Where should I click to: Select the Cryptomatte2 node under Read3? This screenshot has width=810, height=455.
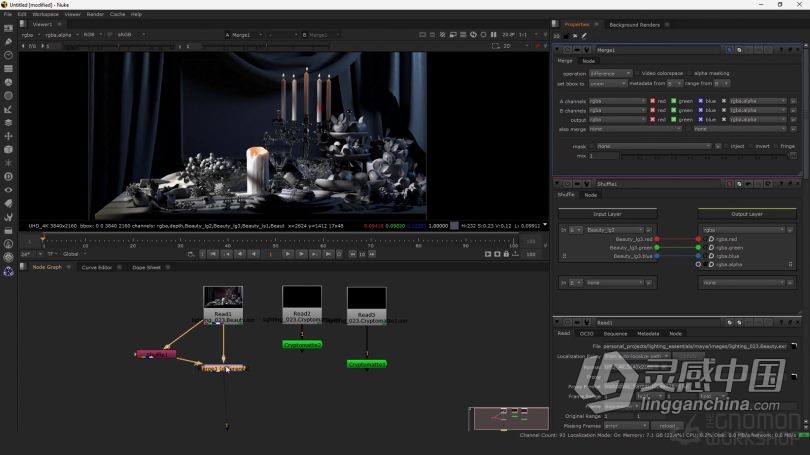coord(366,364)
